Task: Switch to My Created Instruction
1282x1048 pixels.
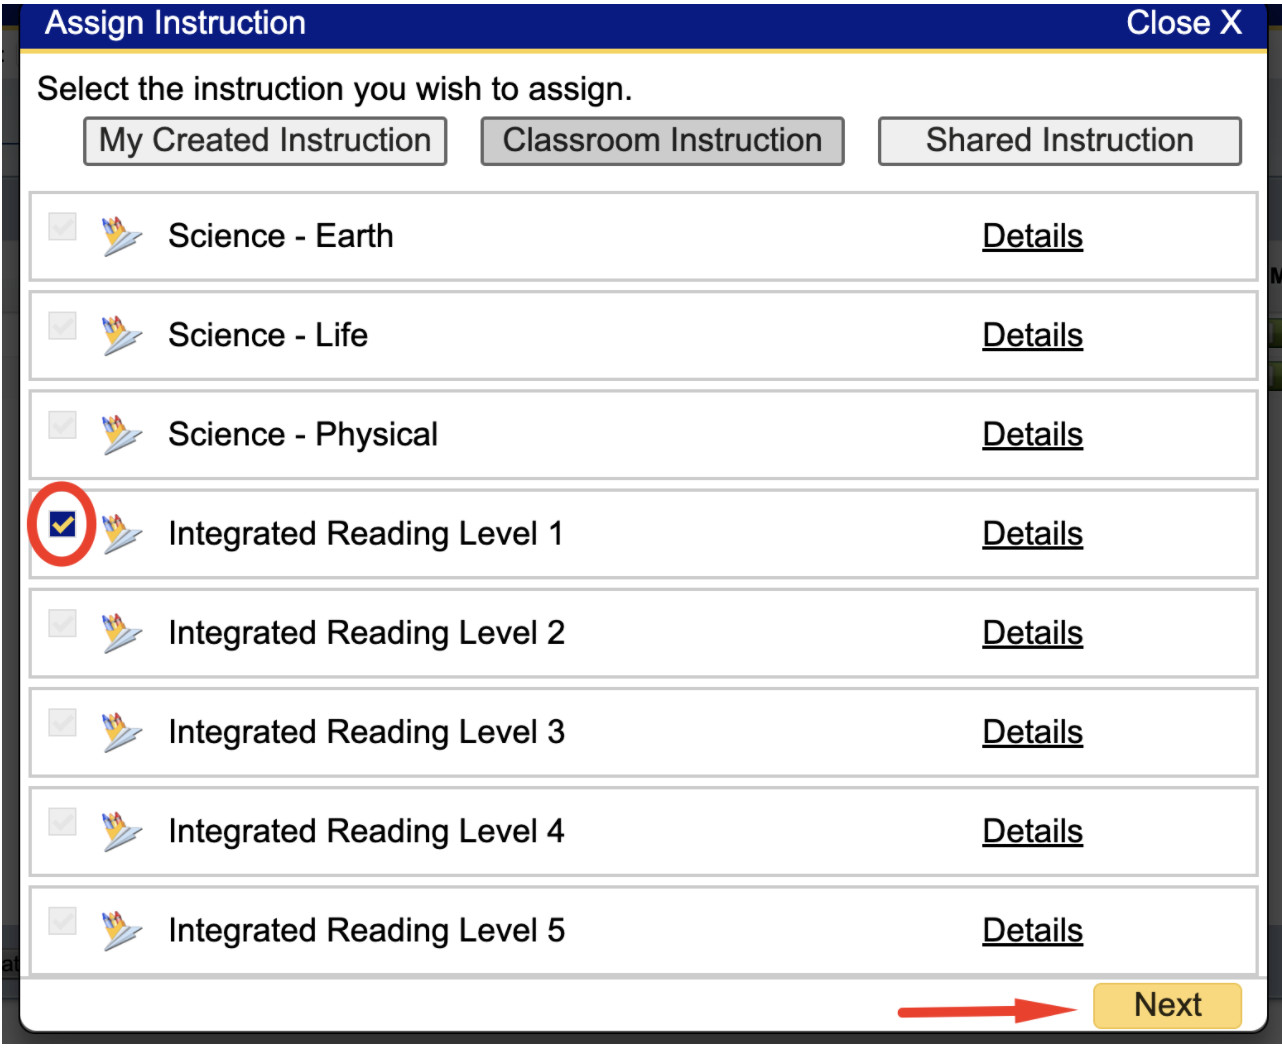Action: pos(263,139)
